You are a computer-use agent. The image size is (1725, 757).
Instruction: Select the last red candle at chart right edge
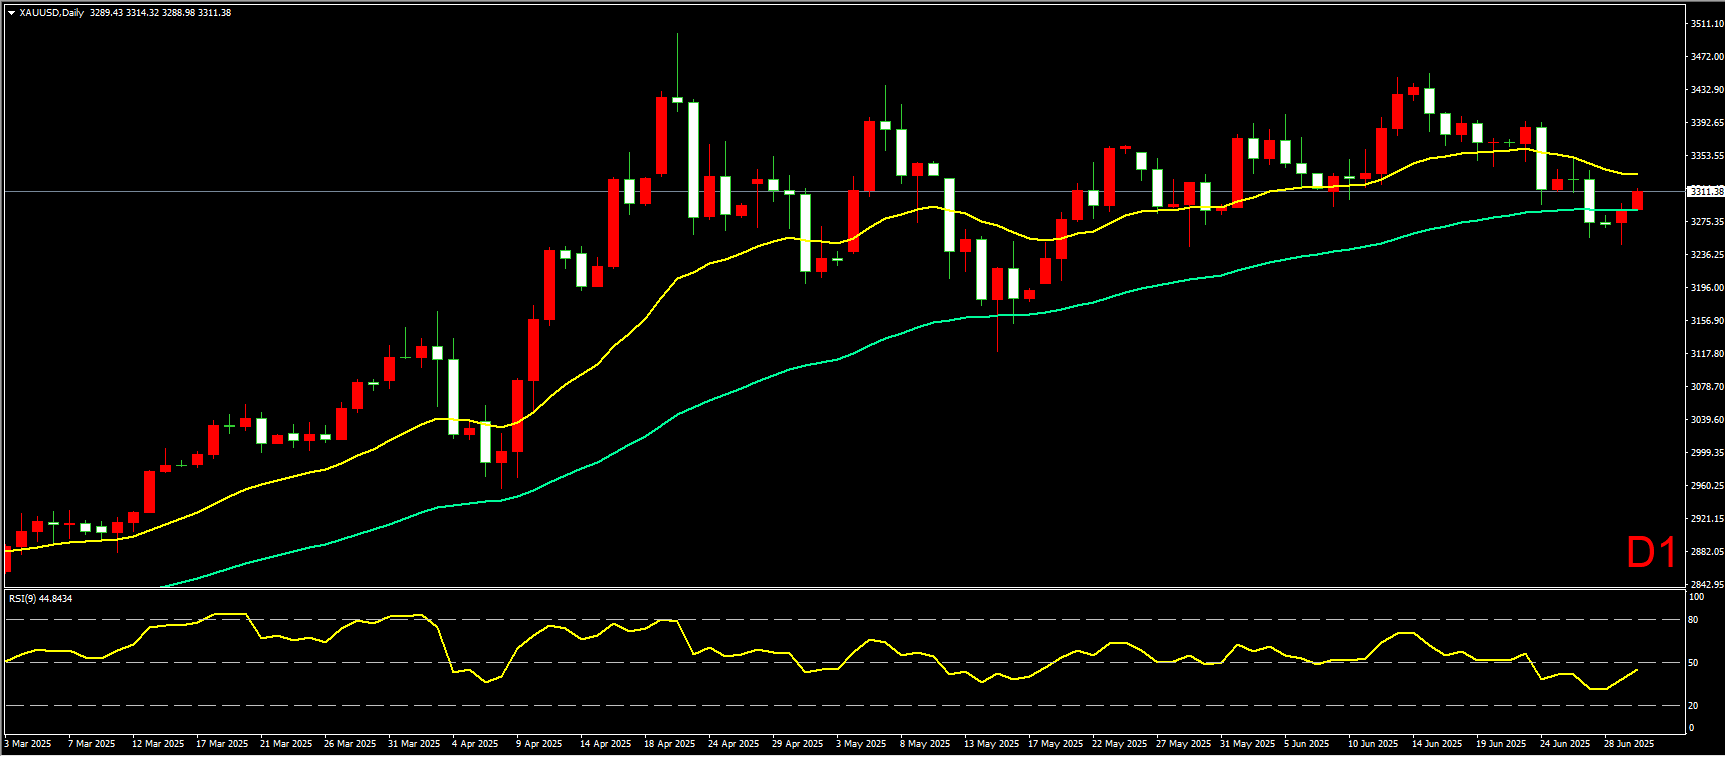pyautogui.click(x=1637, y=200)
